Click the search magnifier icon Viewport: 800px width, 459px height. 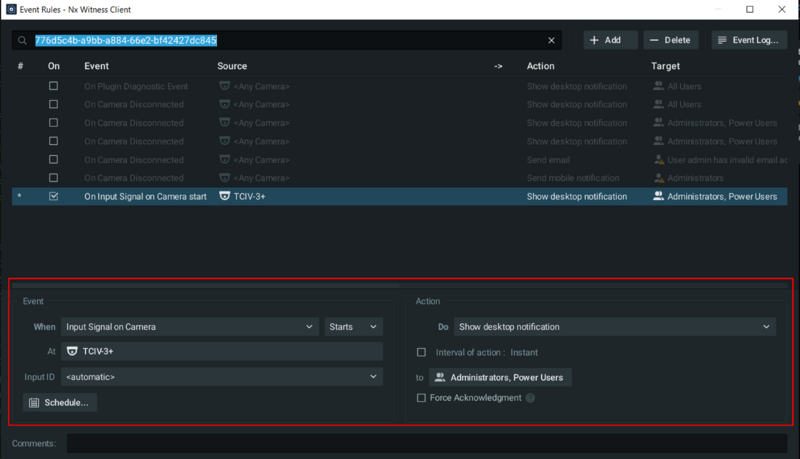[x=23, y=41]
